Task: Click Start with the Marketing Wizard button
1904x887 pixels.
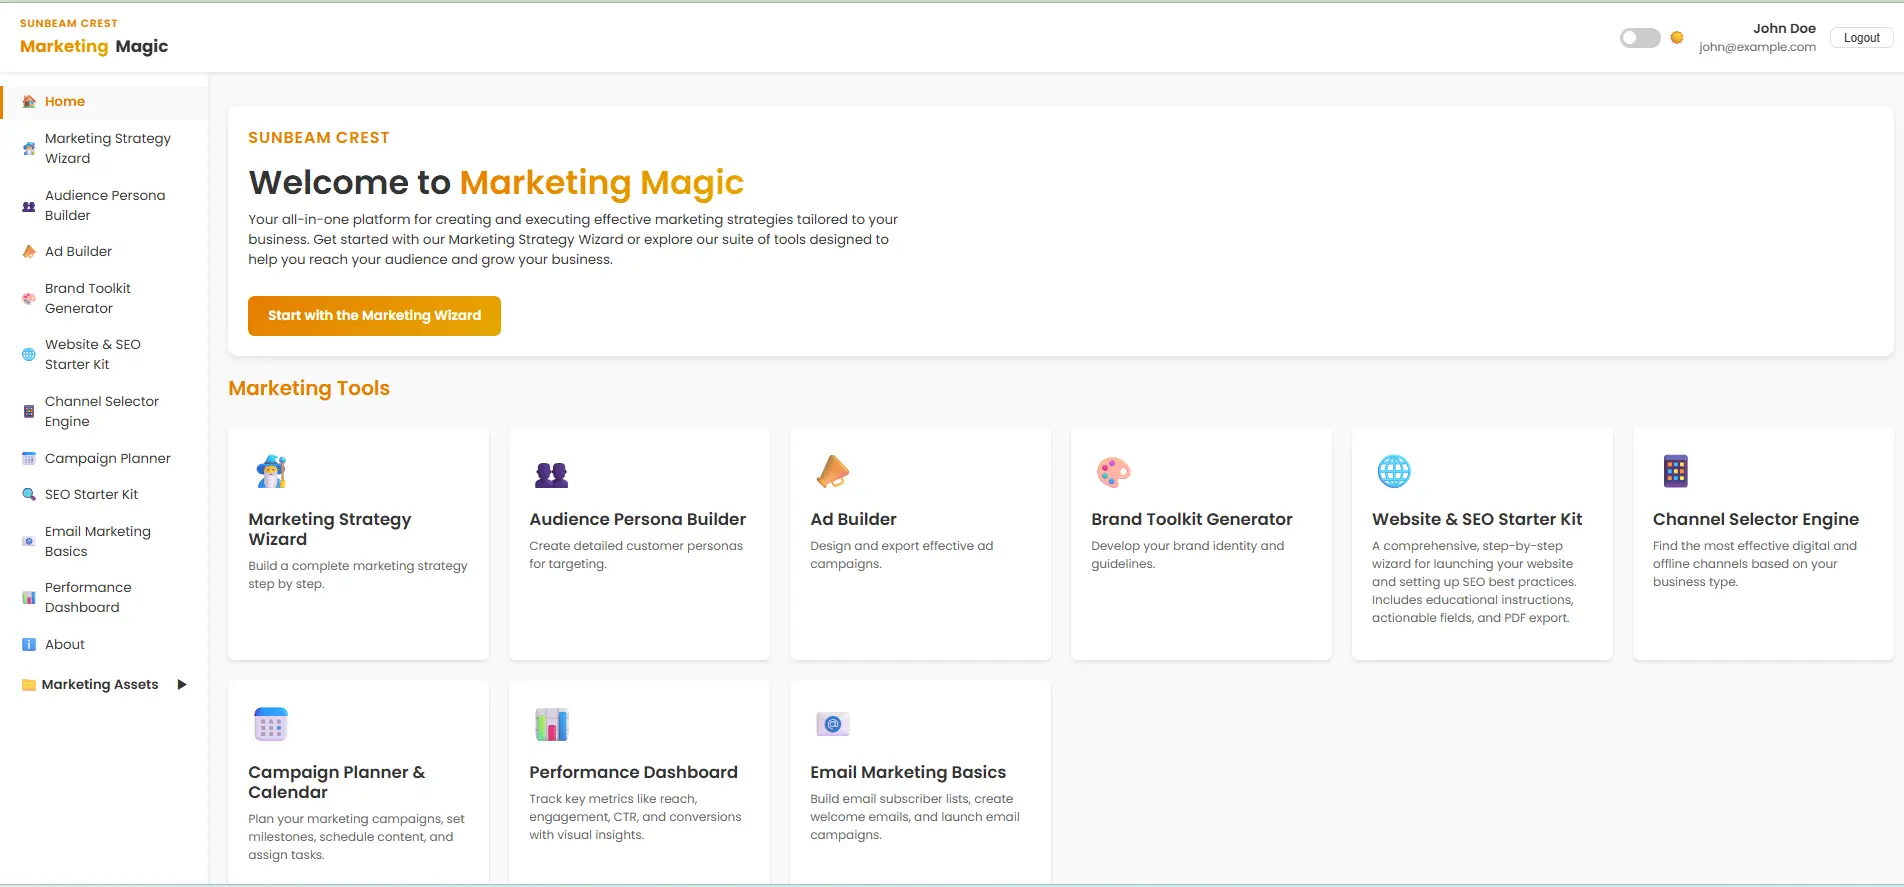Action: [374, 316]
